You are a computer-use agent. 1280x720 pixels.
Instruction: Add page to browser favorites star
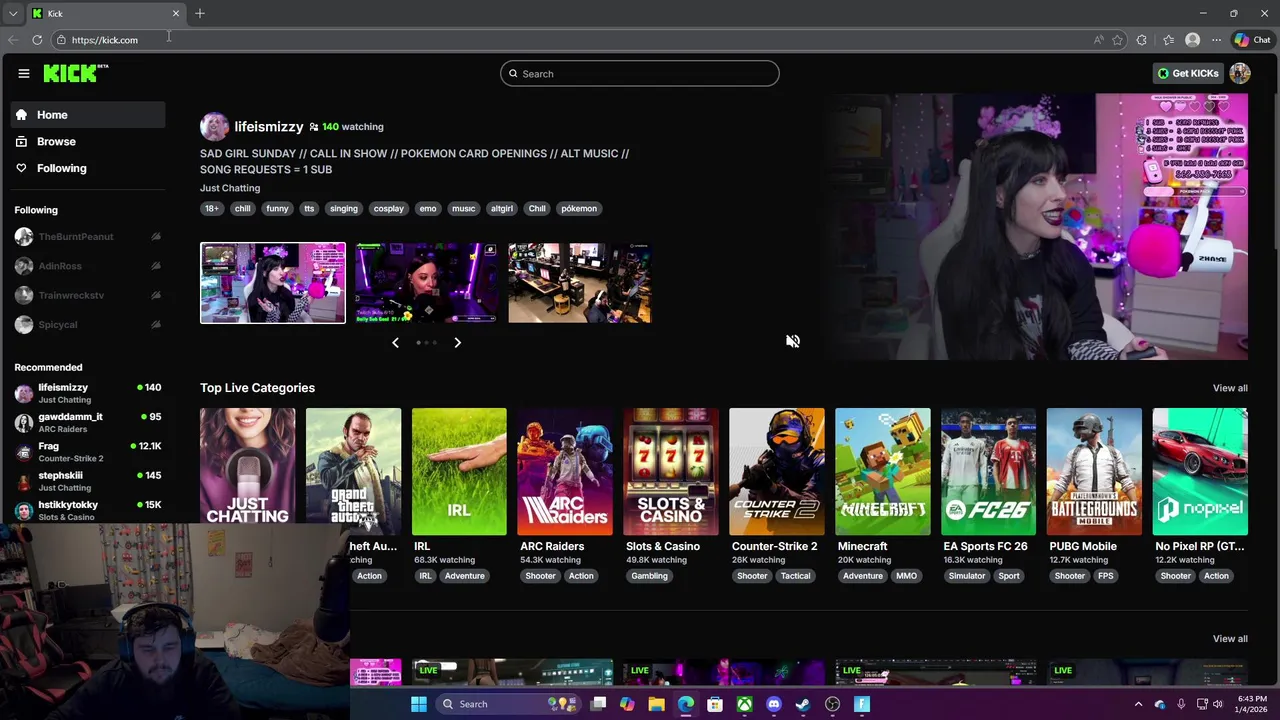click(x=1118, y=40)
